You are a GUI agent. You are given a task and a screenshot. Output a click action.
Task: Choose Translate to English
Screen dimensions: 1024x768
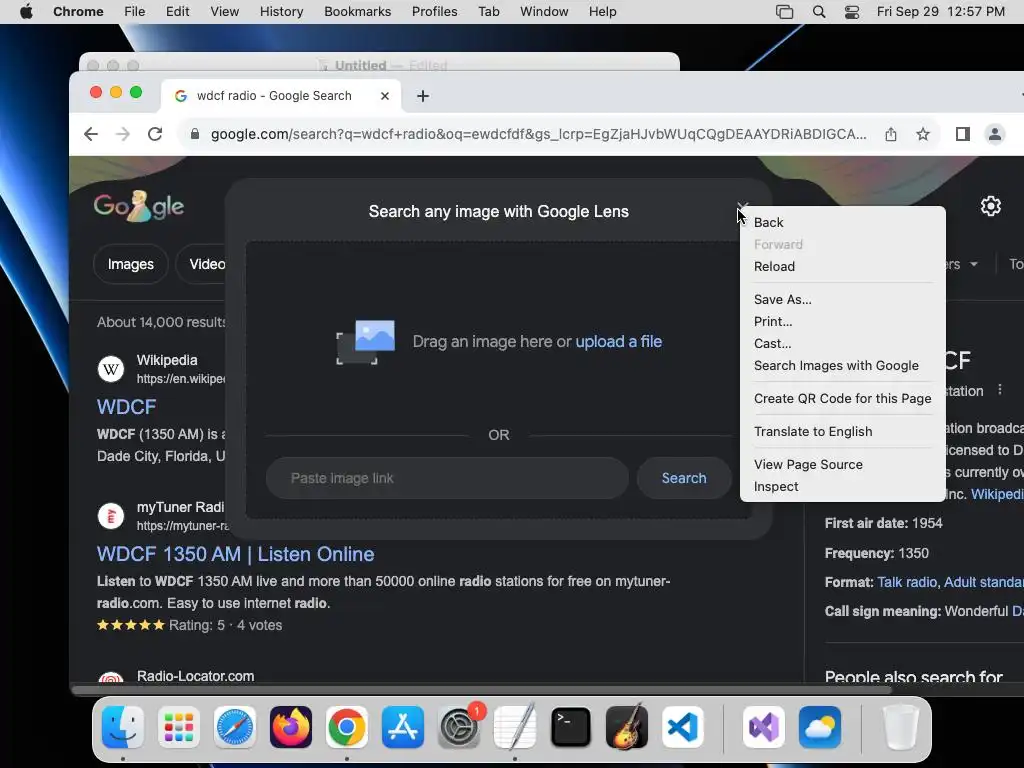[x=842, y=432]
